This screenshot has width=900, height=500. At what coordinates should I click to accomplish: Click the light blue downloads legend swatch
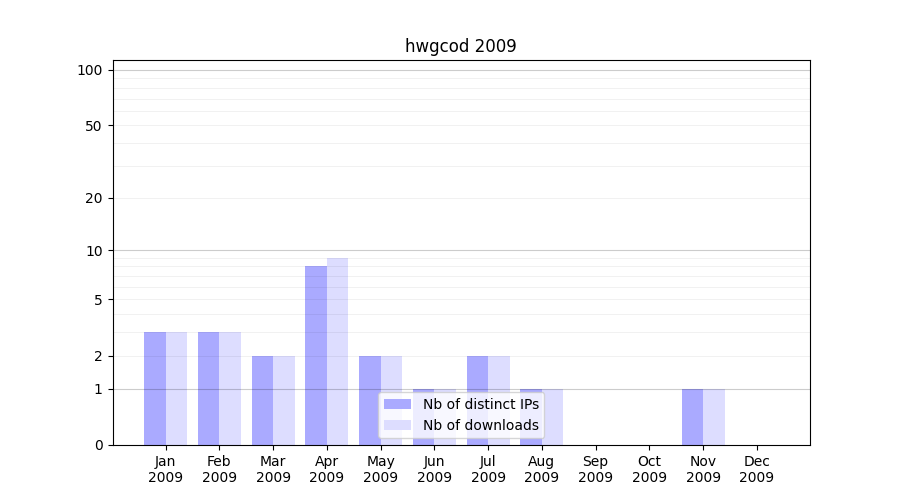point(398,425)
